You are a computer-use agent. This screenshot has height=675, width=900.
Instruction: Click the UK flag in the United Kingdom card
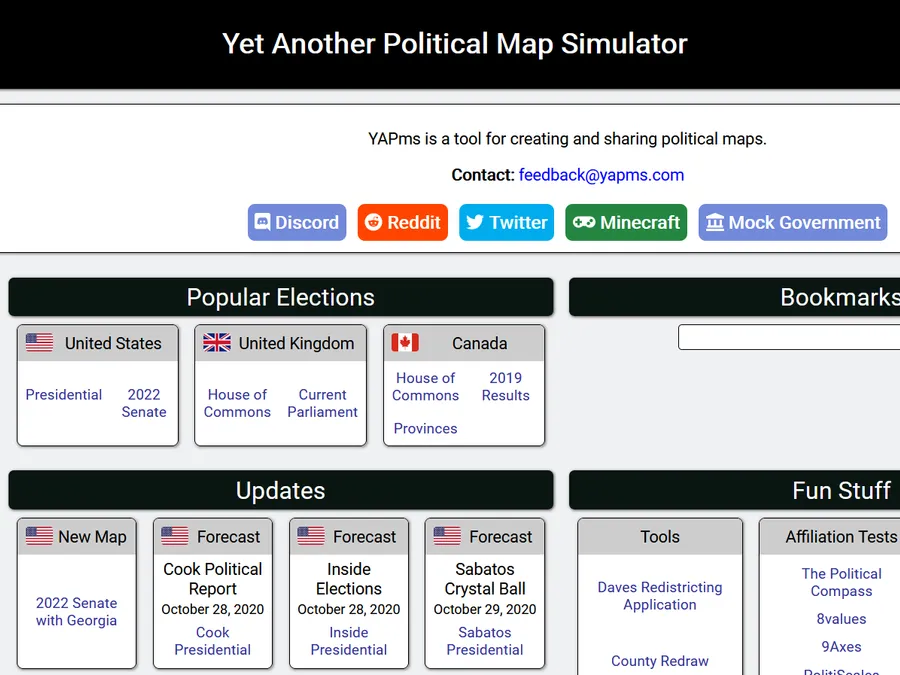point(217,343)
